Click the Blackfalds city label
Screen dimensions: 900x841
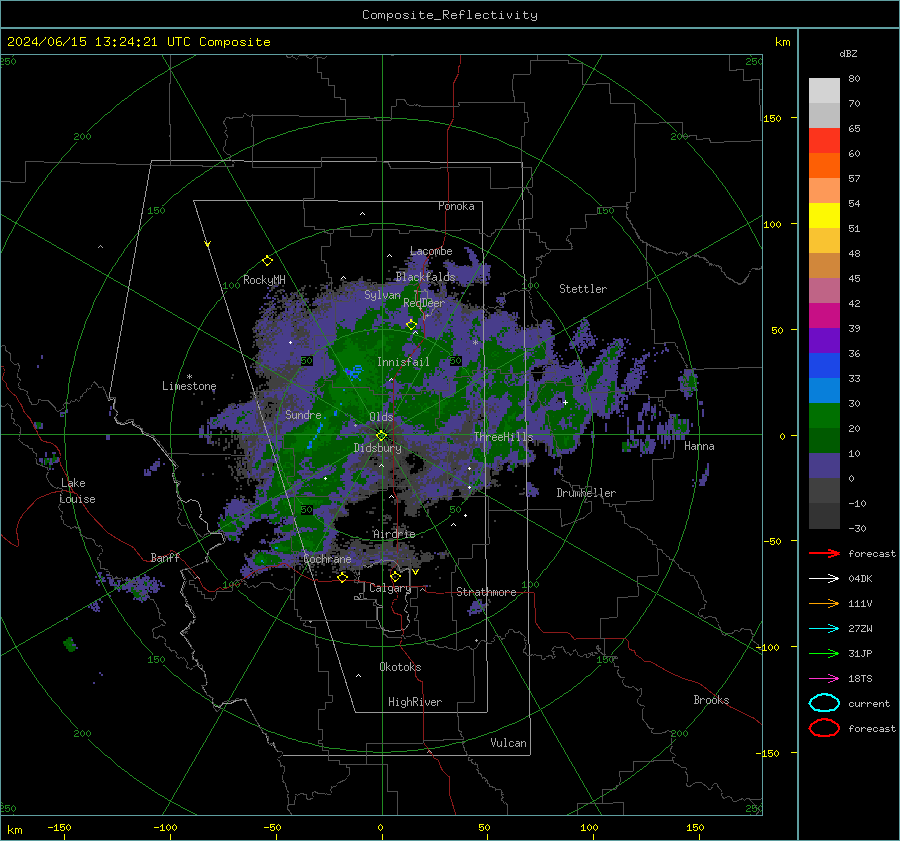(425, 277)
